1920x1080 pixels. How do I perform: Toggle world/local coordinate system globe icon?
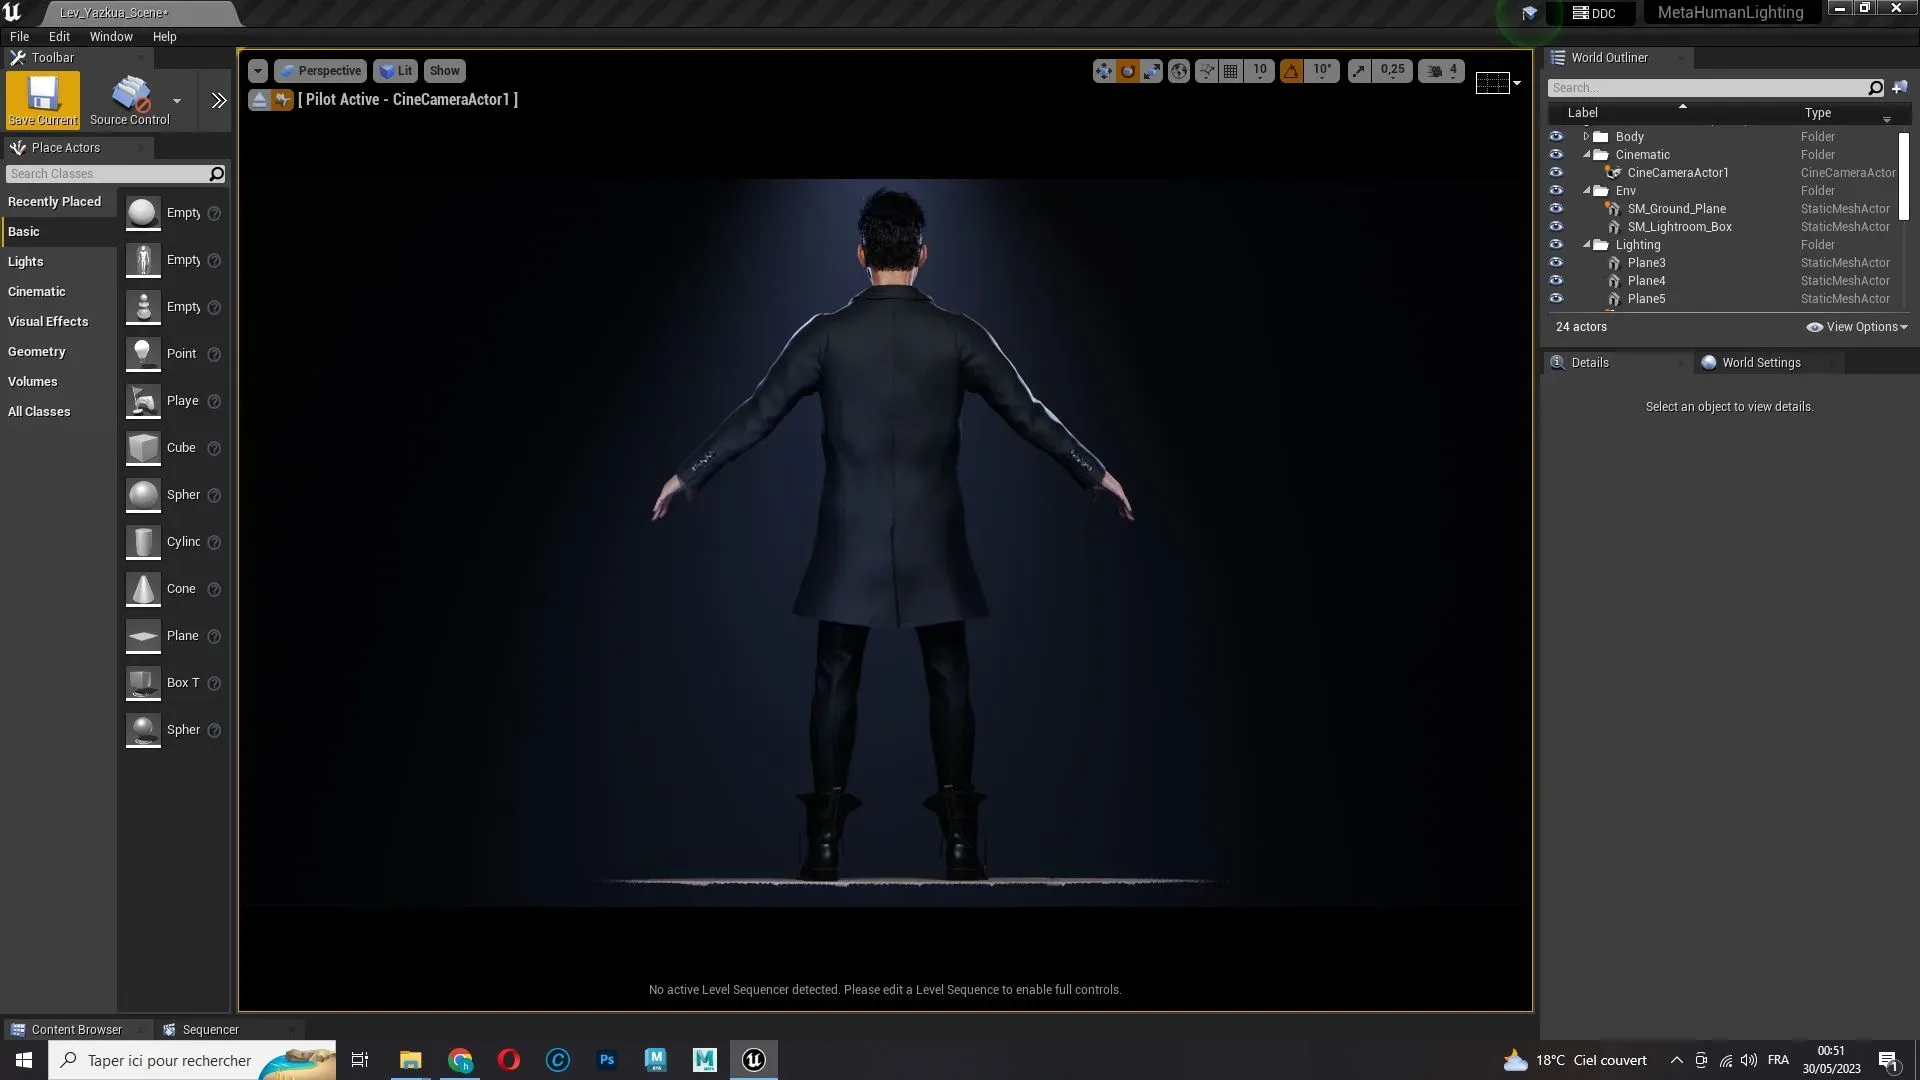[1180, 70]
